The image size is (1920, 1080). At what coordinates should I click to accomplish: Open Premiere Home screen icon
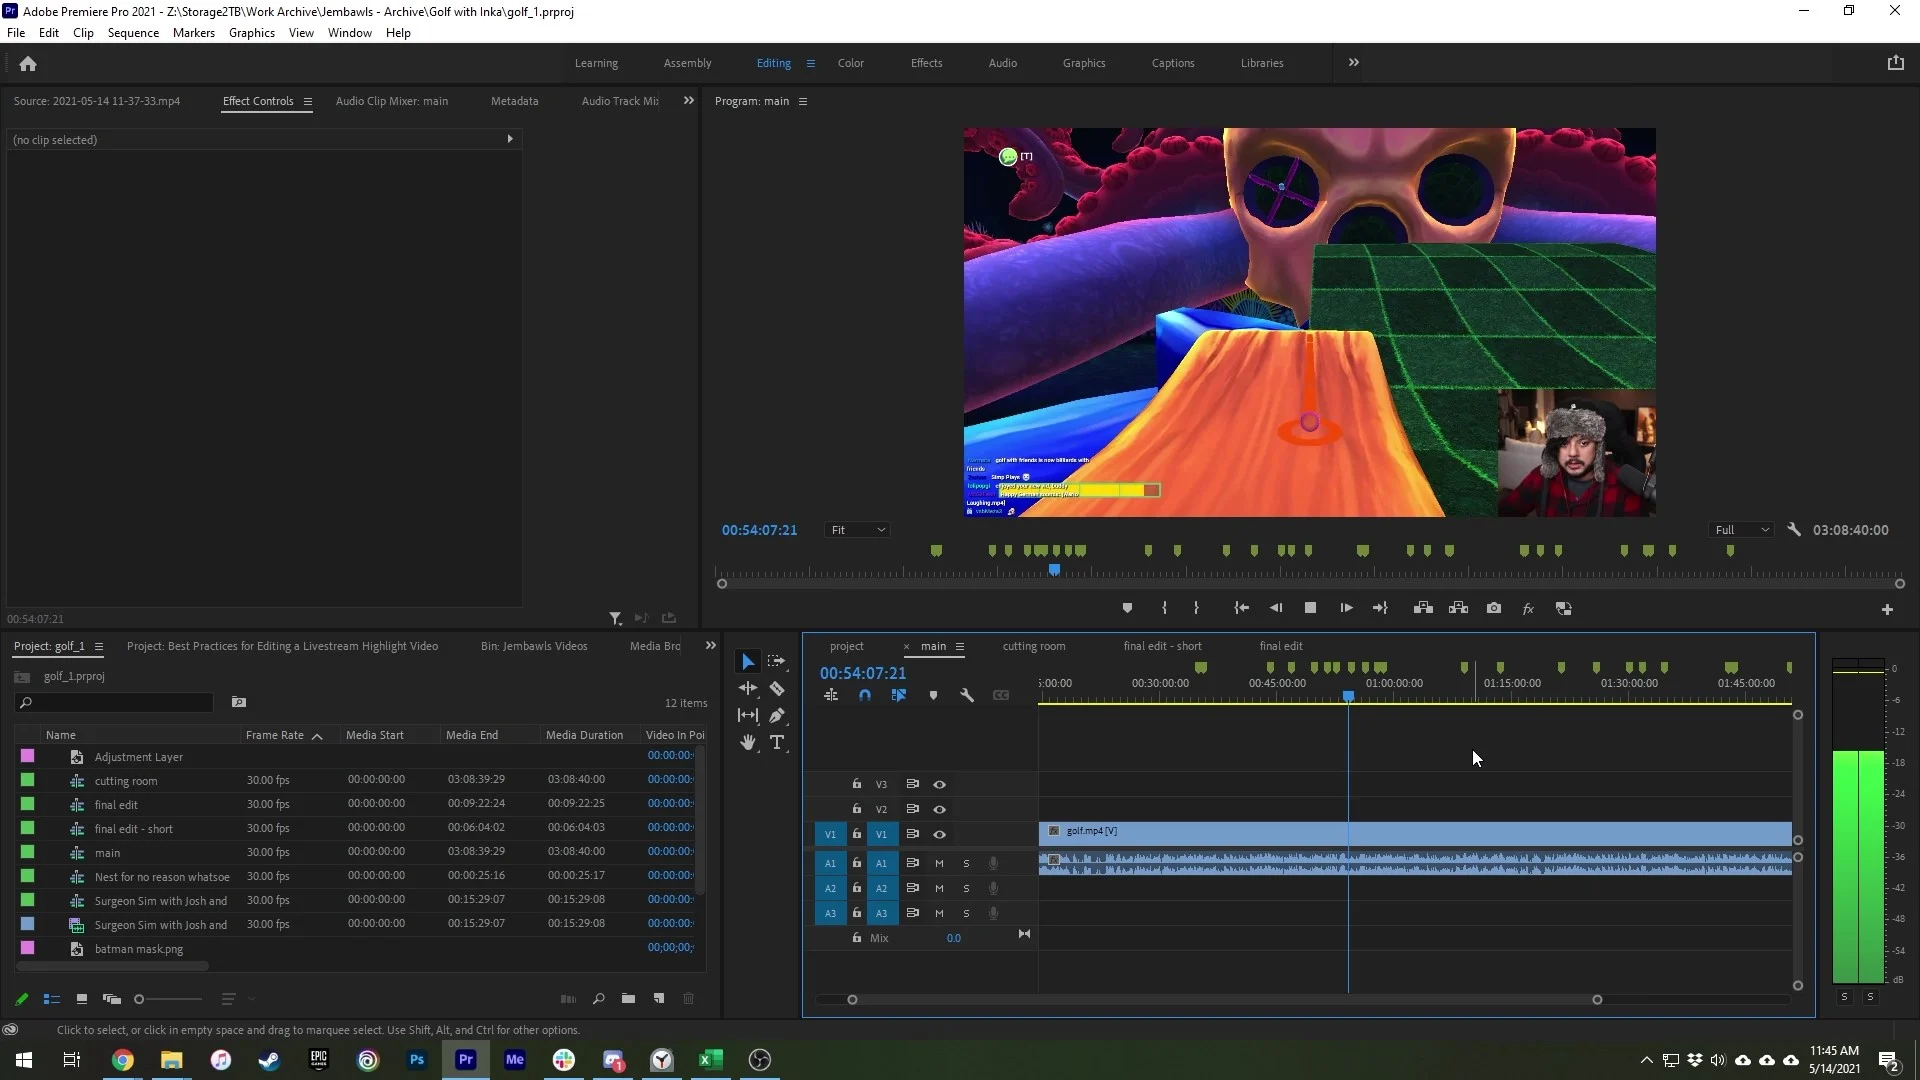(x=28, y=63)
